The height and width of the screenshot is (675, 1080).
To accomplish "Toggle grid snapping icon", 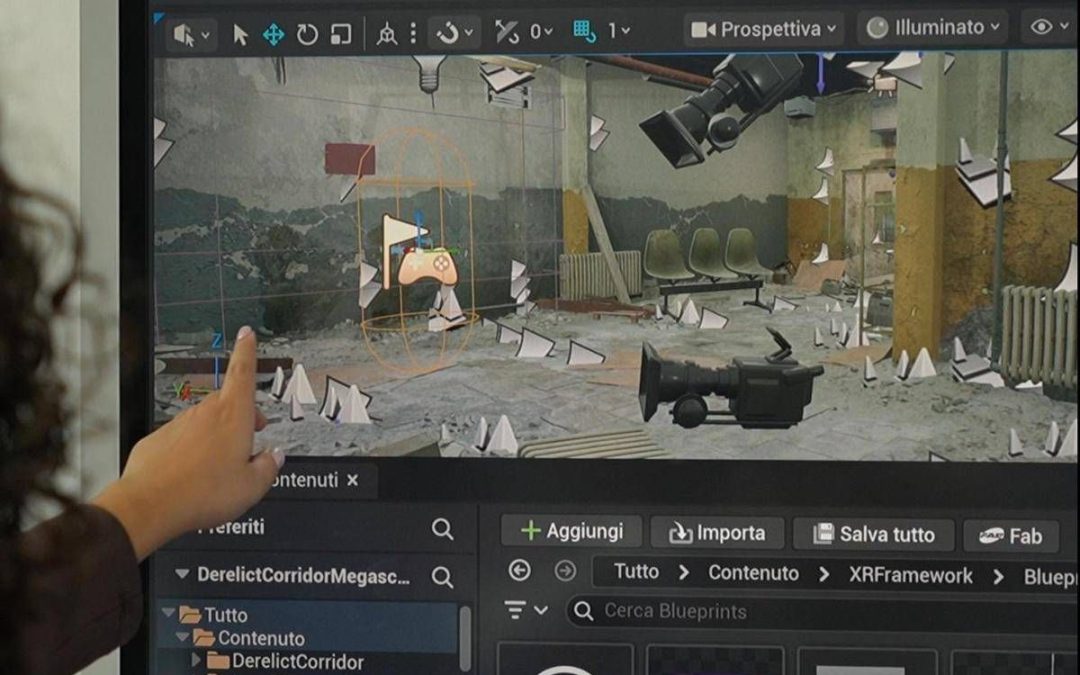I will 585,31.
